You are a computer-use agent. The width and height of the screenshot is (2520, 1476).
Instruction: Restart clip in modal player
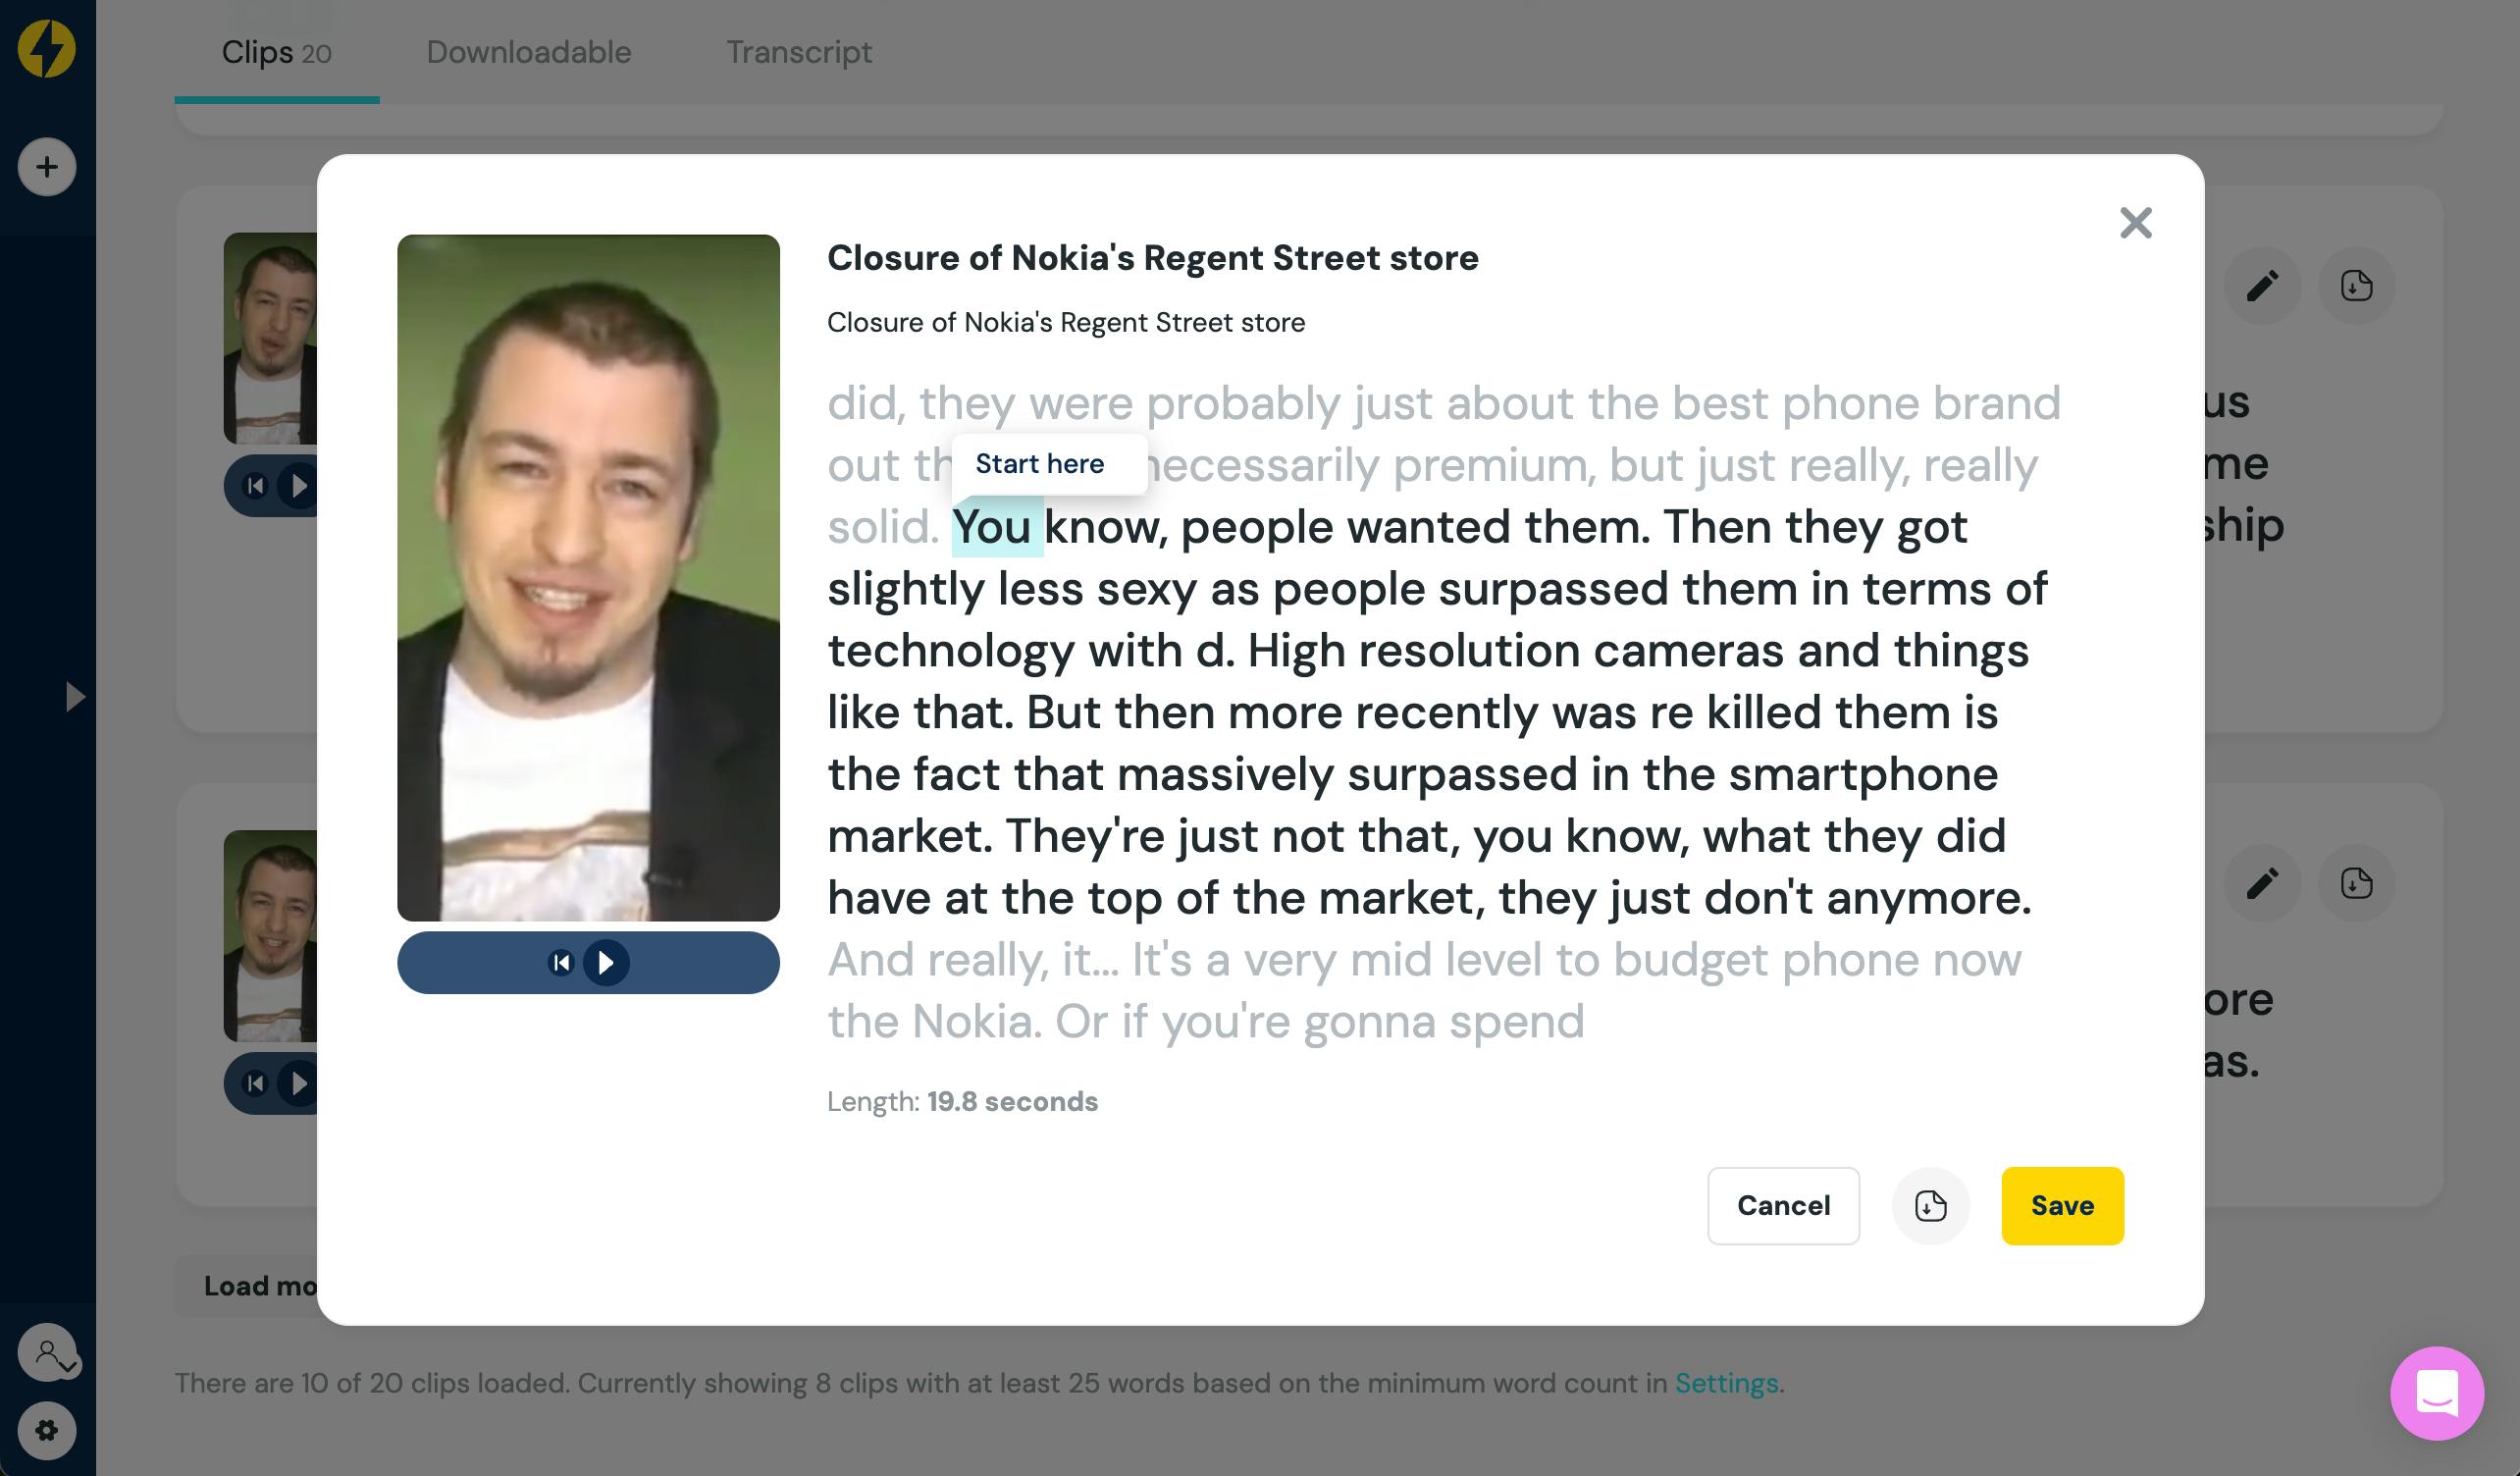click(x=561, y=962)
